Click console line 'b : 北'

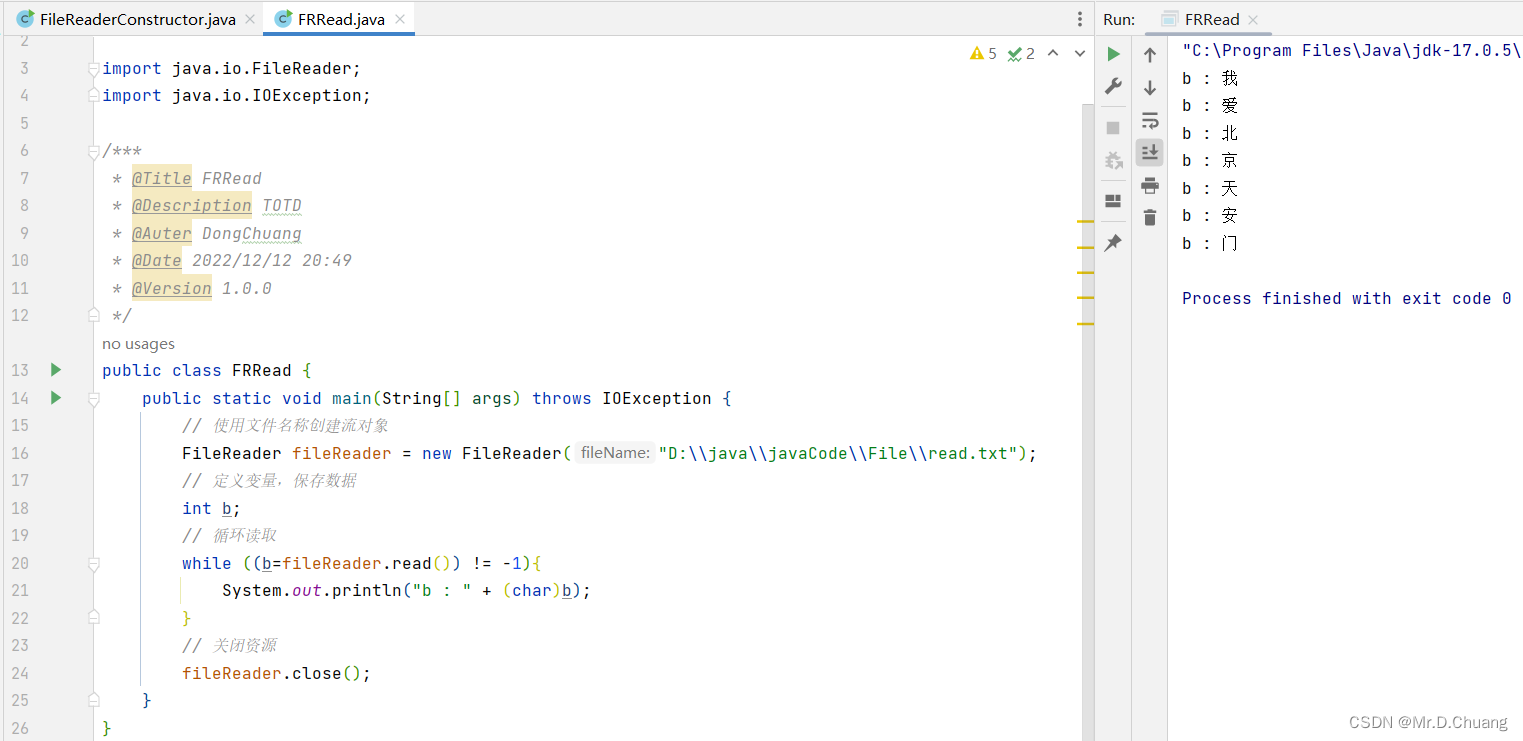[1210, 133]
